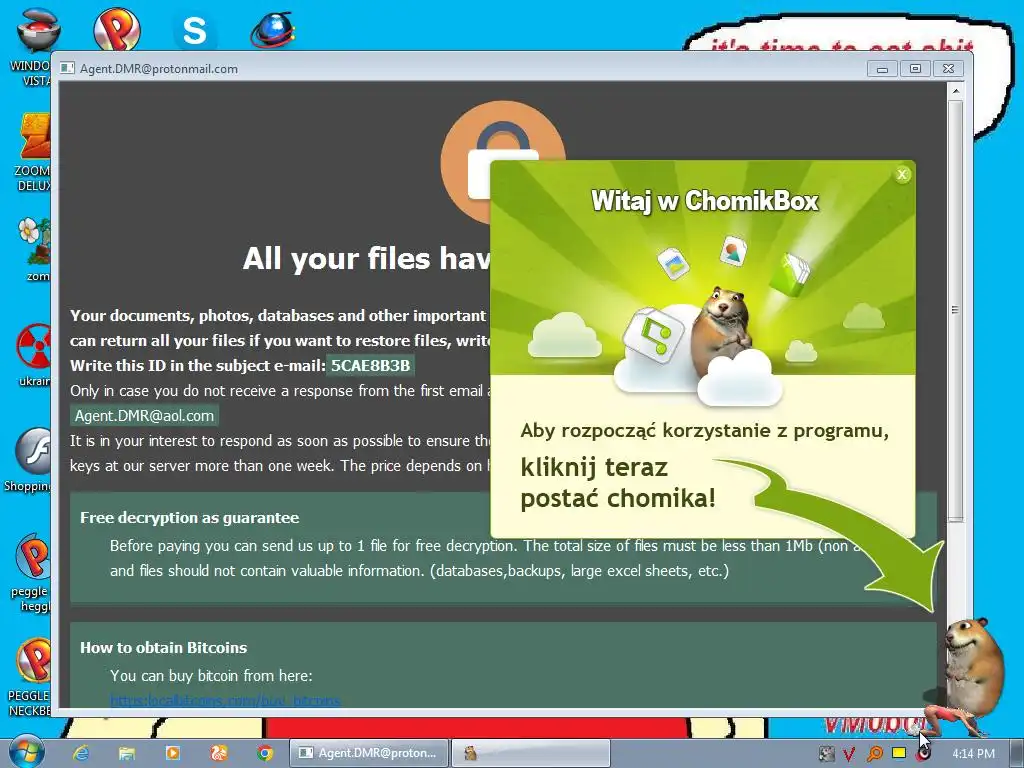The width and height of the screenshot is (1024, 768).
Task: Close the ChomikBox welcome popup
Action: point(902,174)
